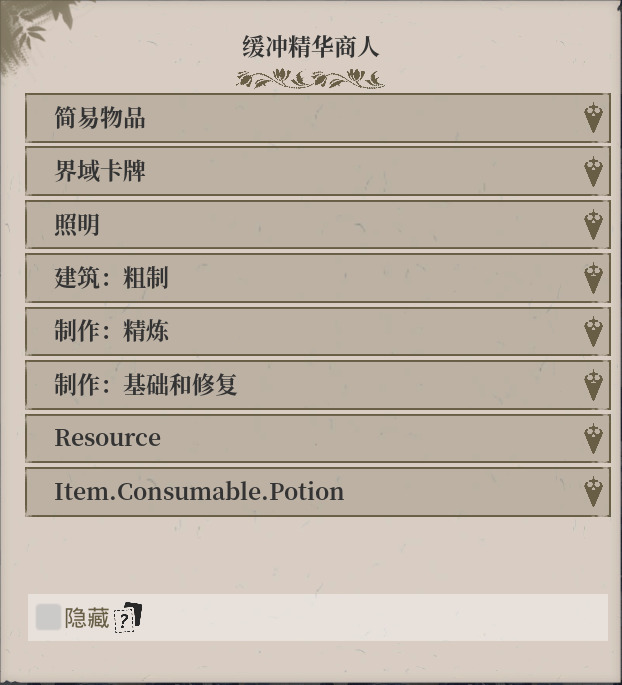Click the arrow icon on 简易物品 row

tap(593, 118)
